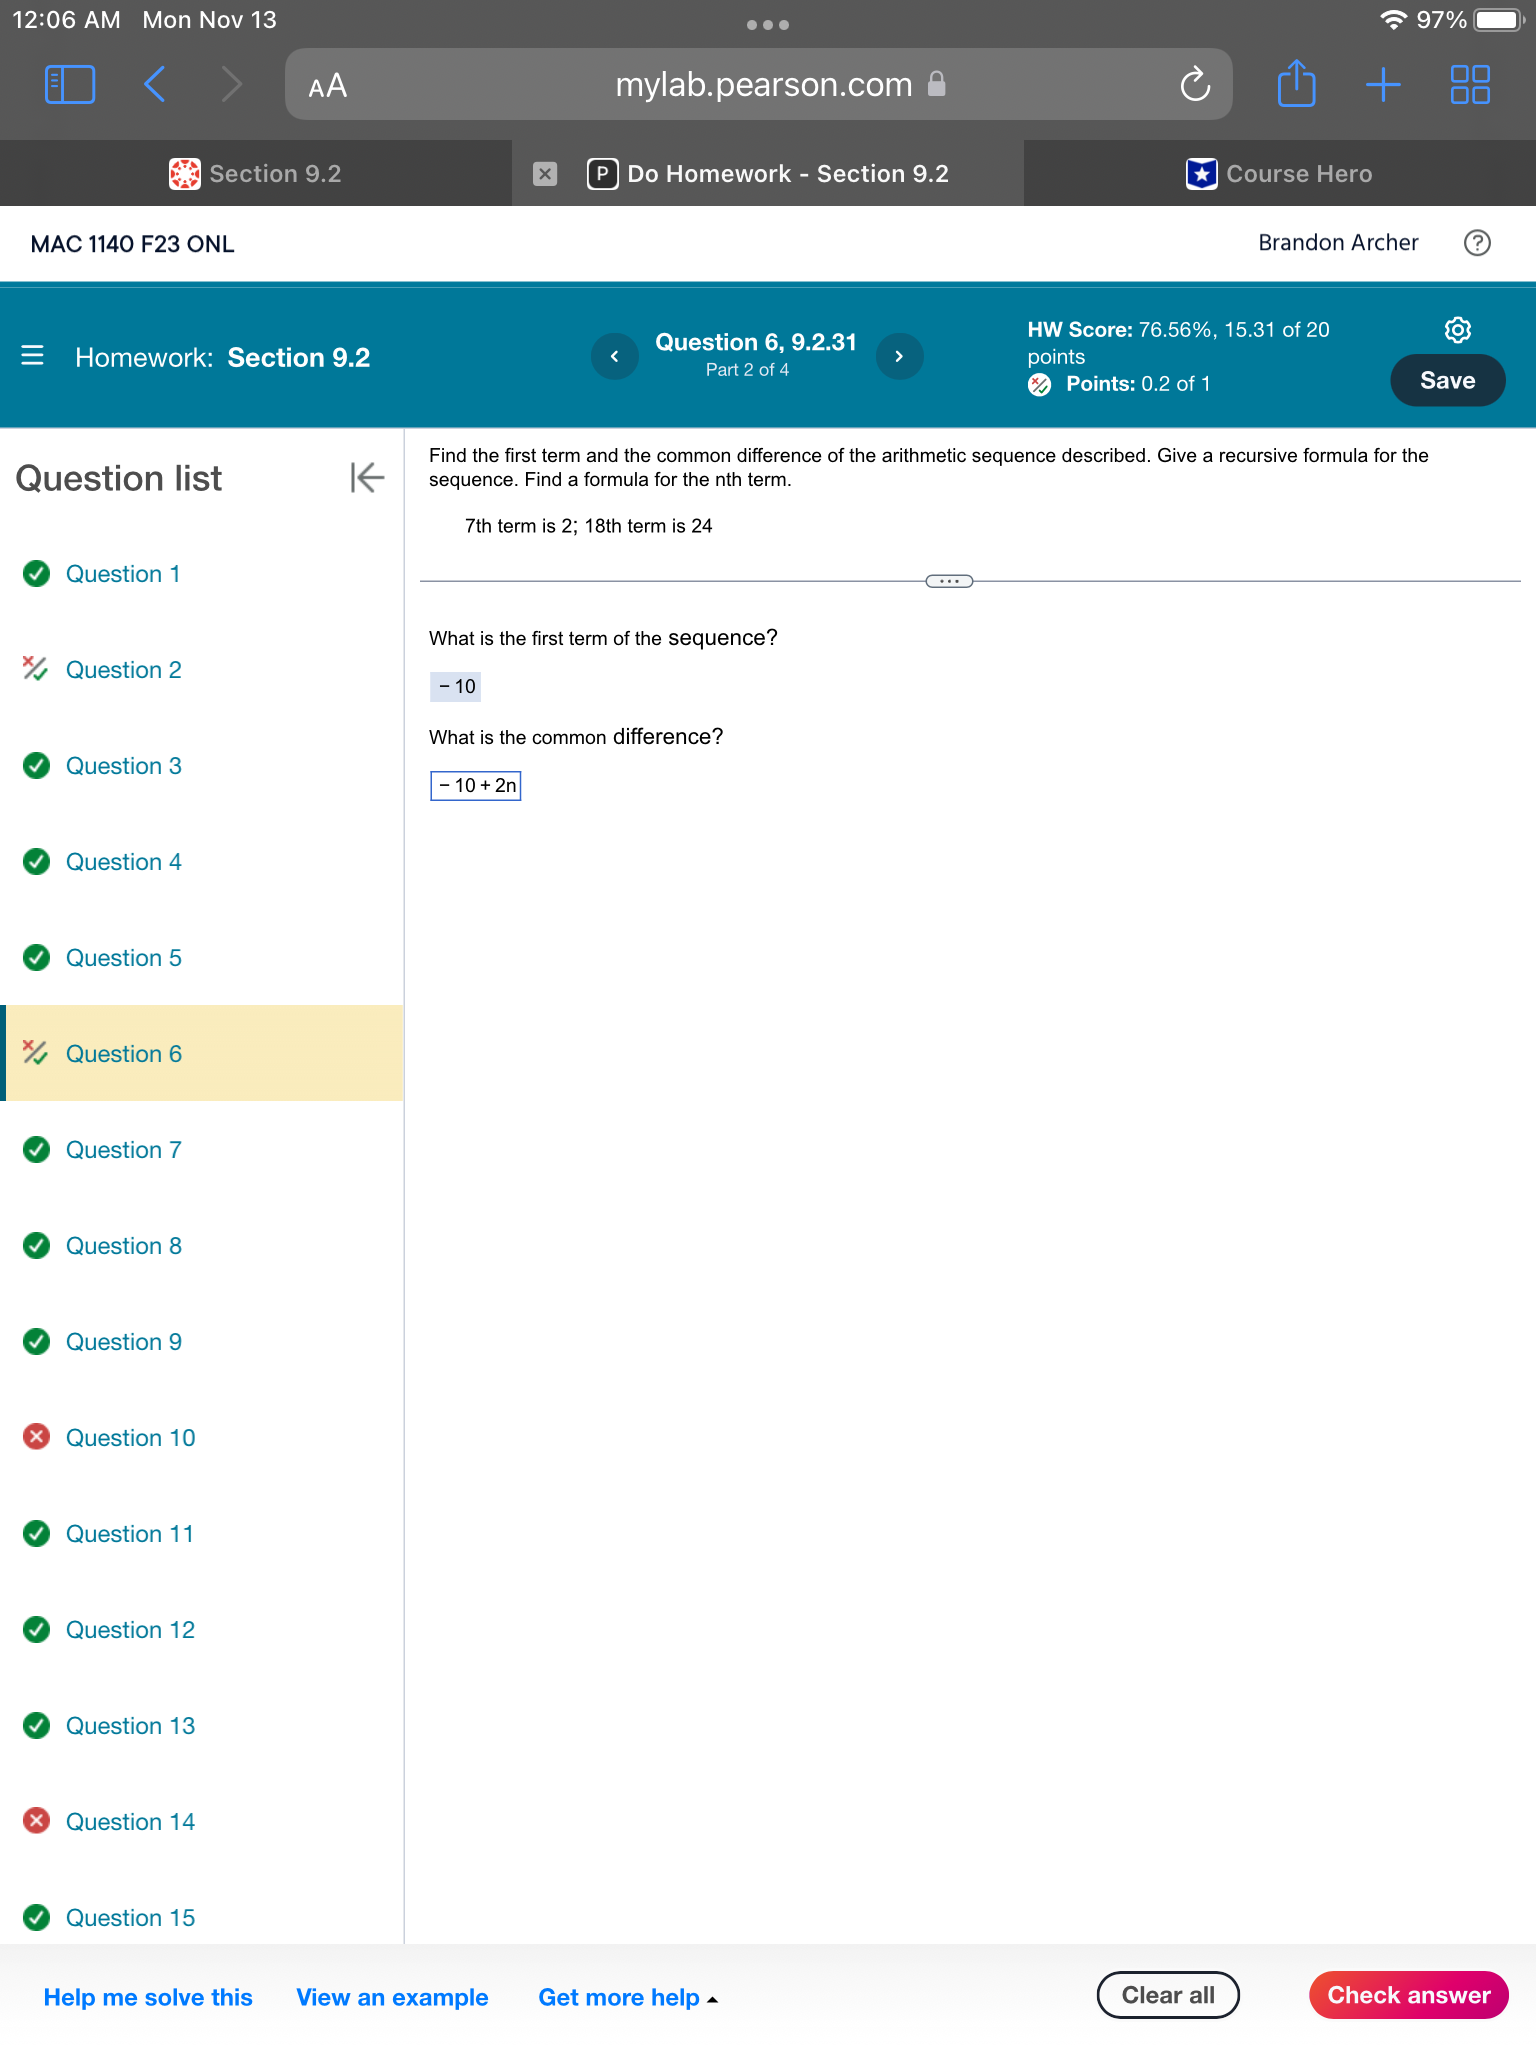Open View an example
Viewport: 1536px width, 2048px height.
tap(392, 1997)
